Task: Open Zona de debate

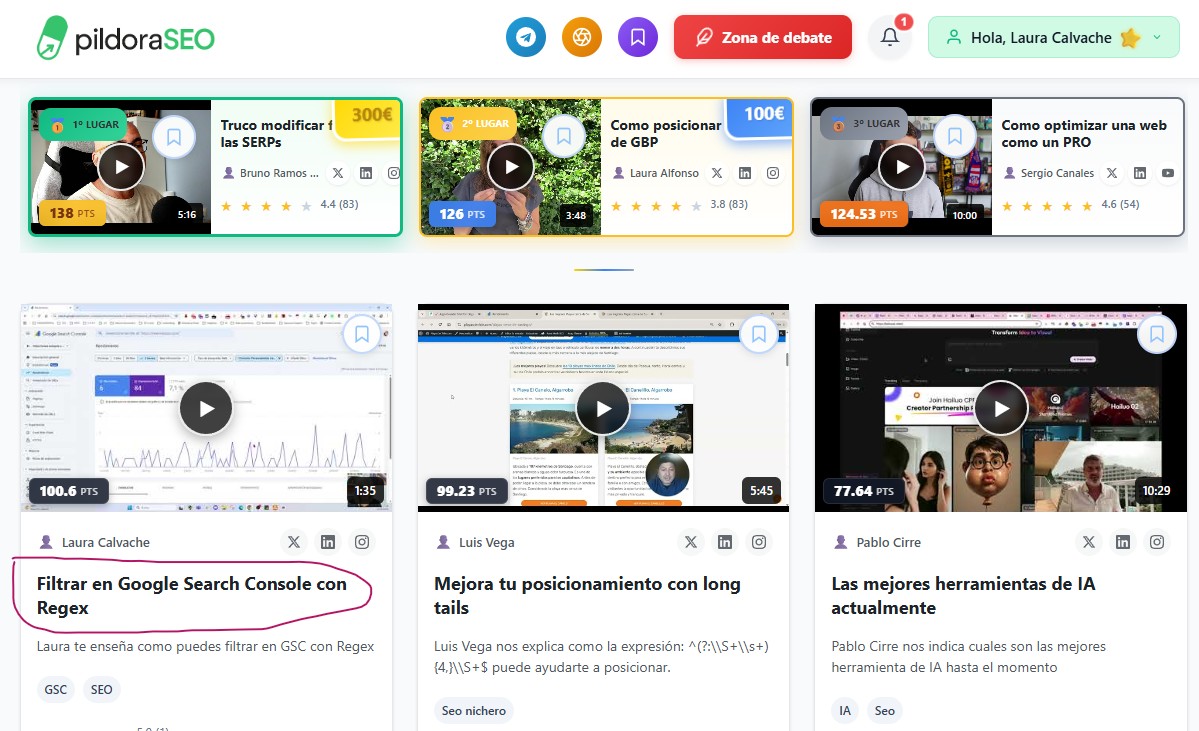Action: click(x=762, y=37)
